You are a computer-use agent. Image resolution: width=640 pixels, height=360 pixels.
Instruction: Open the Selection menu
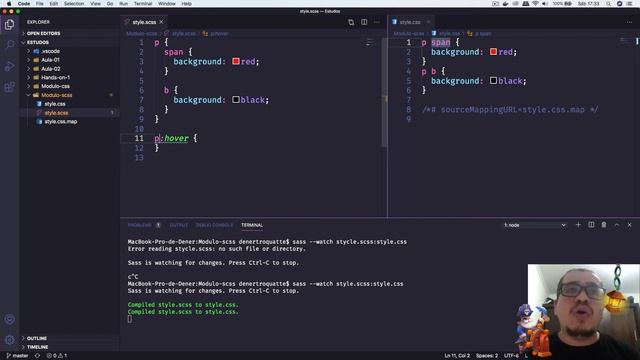[x=74, y=4]
